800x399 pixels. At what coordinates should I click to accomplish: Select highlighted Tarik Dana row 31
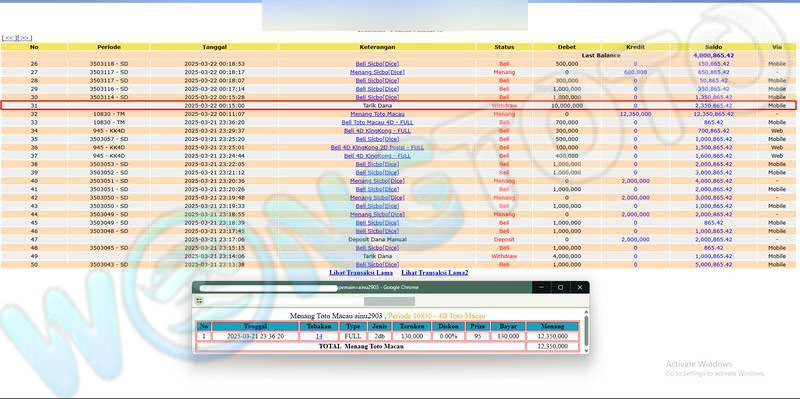coord(398,106)
